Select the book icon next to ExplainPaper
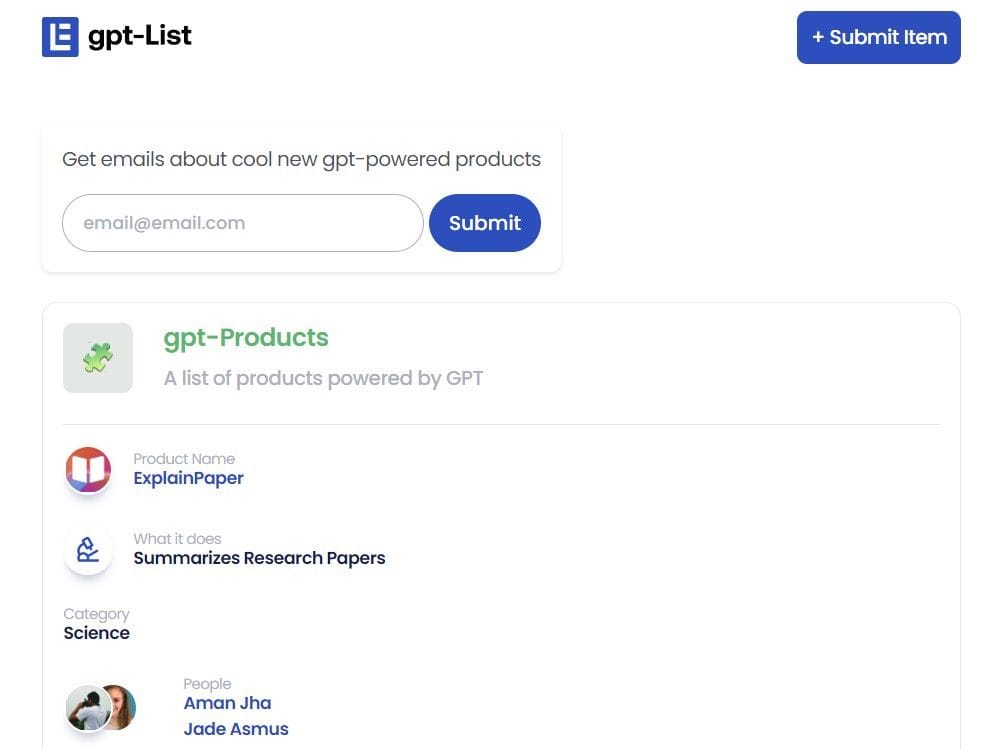Image resolution: width=1000 pixels, height=750 pixels. [88, 470]
